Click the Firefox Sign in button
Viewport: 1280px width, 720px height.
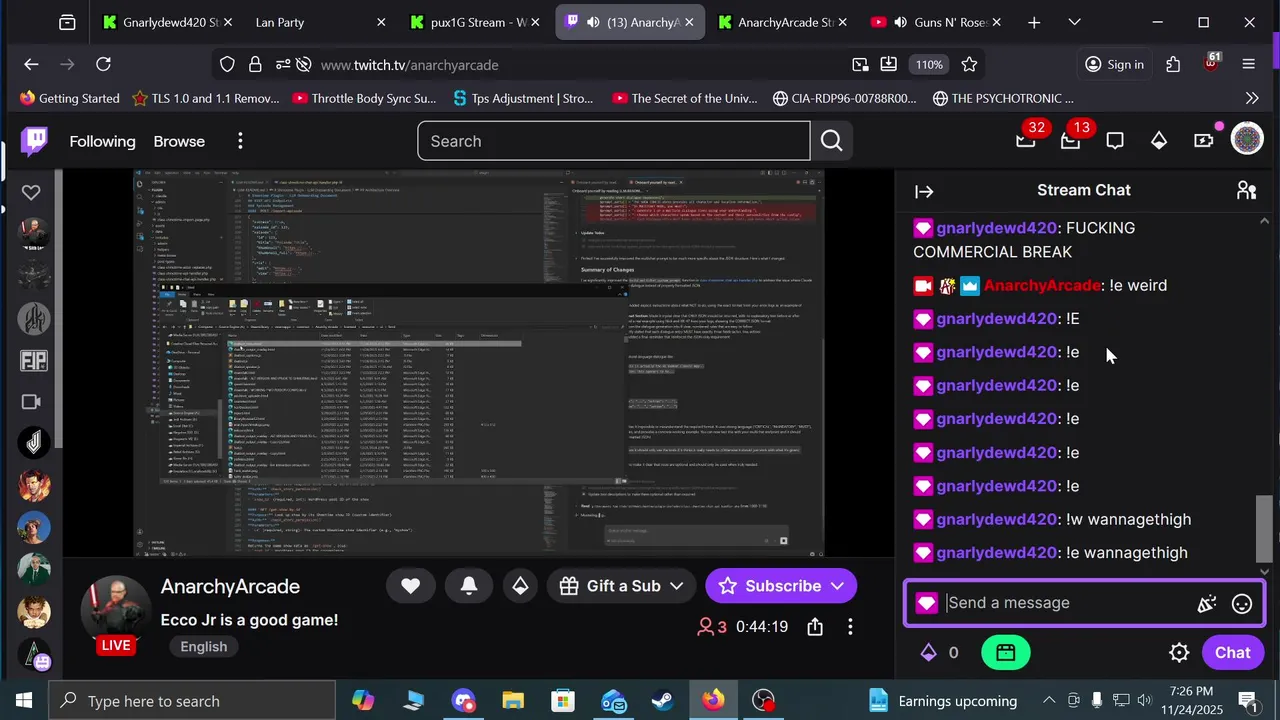[x=1114, y=65]
